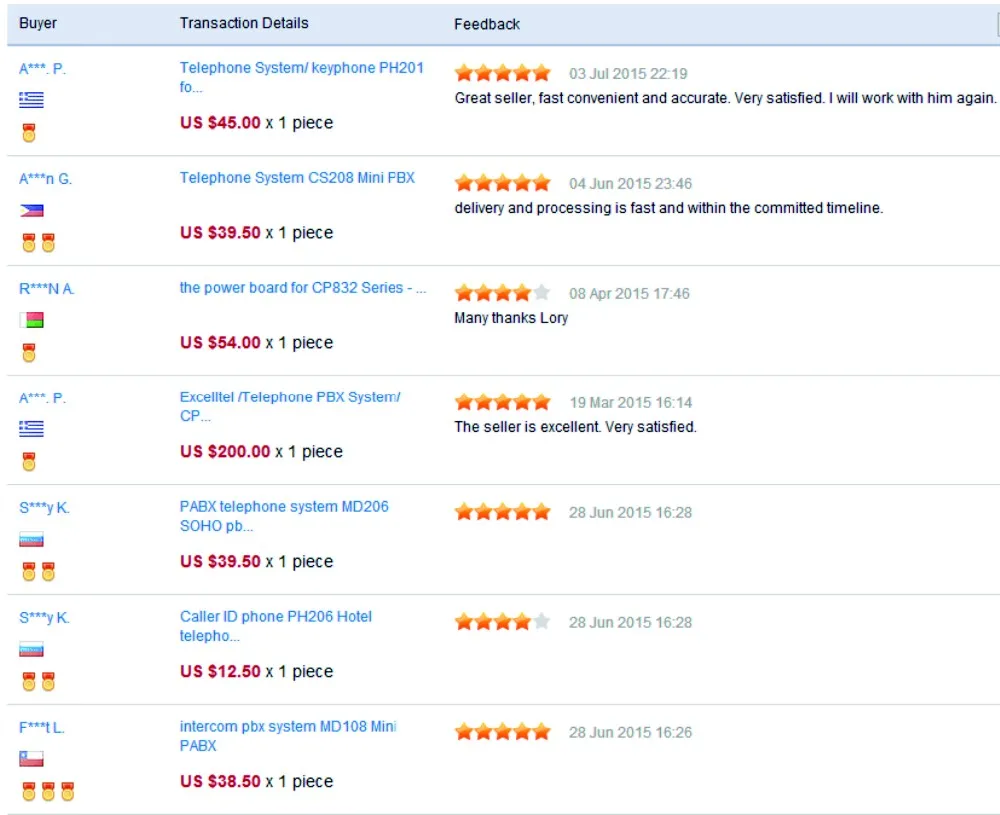The image size is (1000, 815).
Task: Click the Buyer column header
Action: (x=38, y=23)
